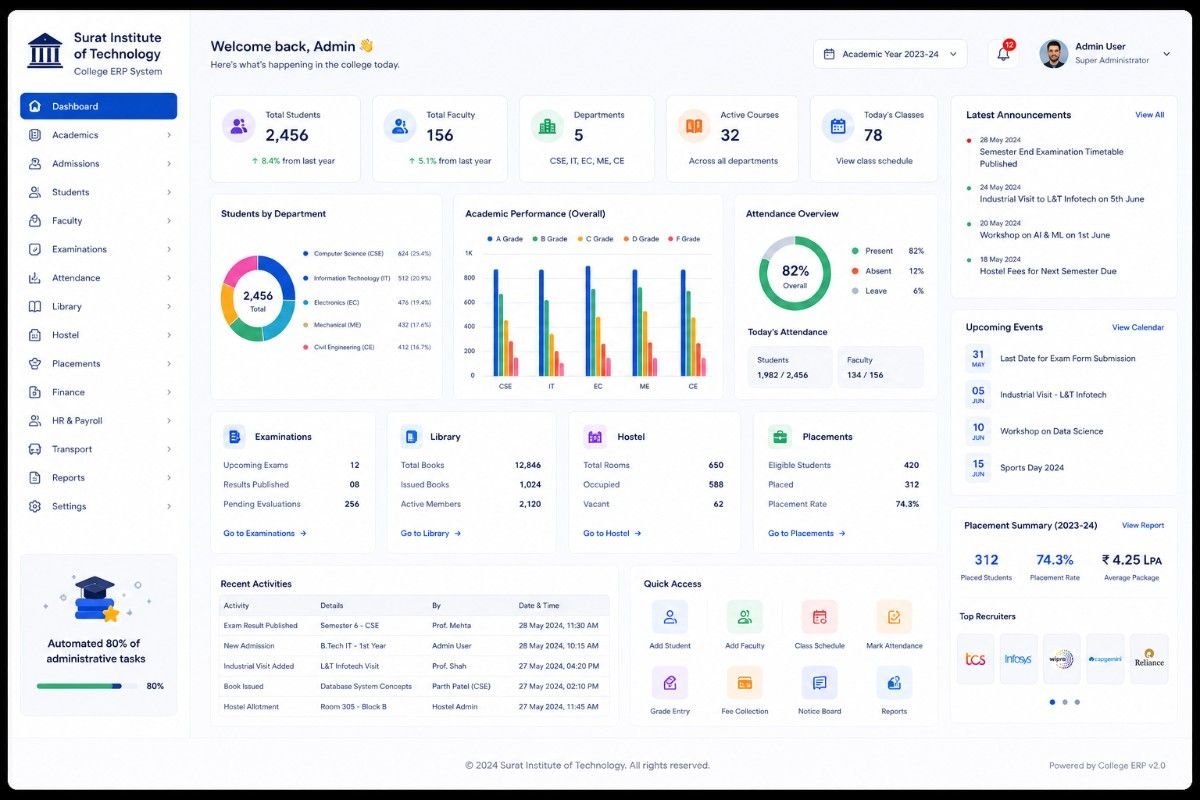Image resolution: width=1200 pixels, height=800 pixels.
Task: Click View All announcements link
Action: (1150, 115)
